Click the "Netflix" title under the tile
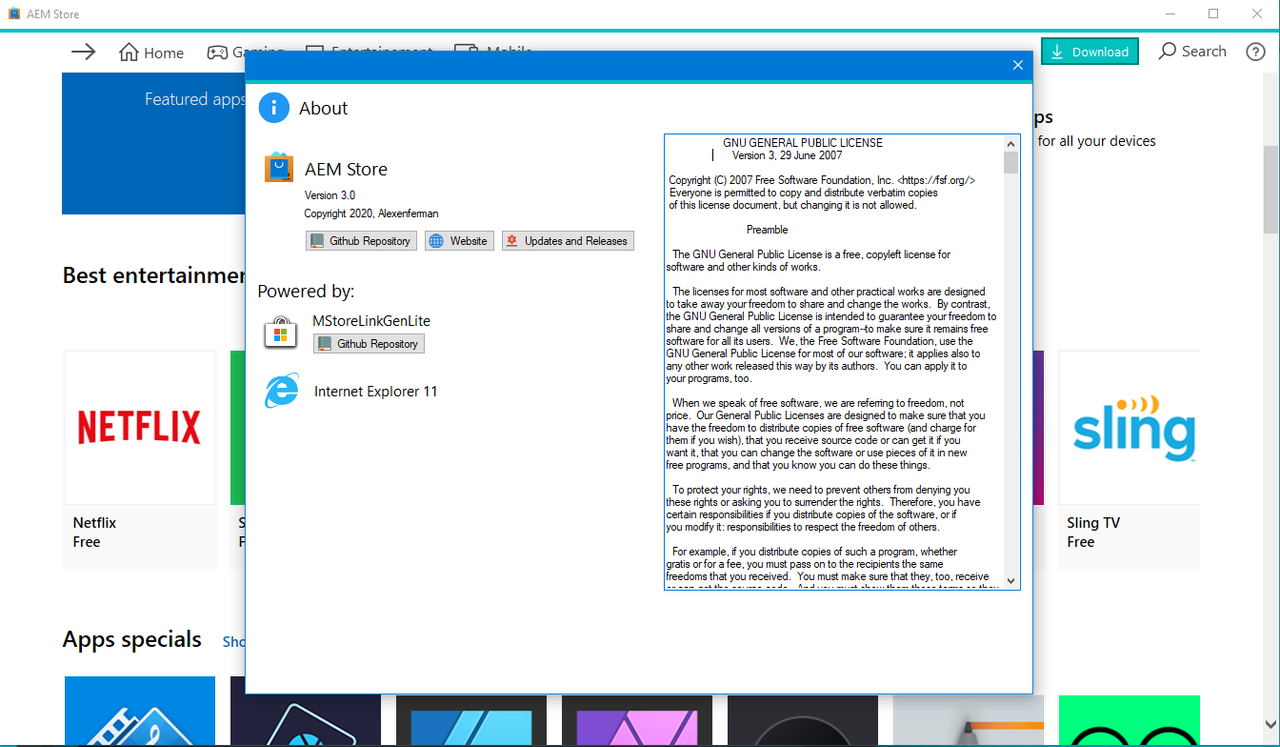1280x747 pixels. (x=95, y=522)
